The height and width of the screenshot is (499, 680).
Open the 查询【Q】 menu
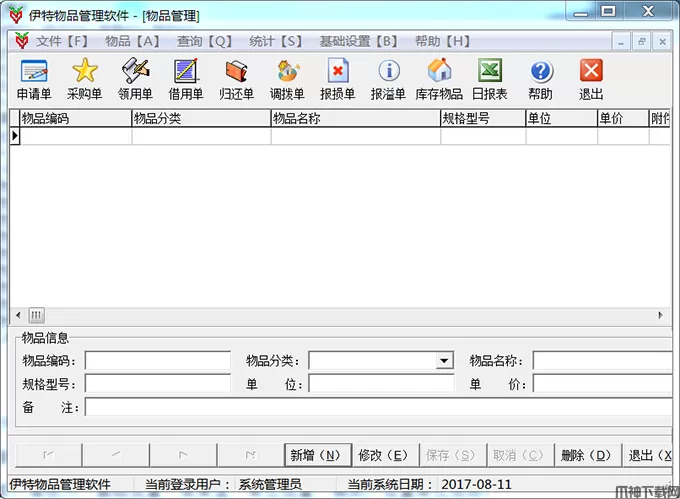(204, 41)
